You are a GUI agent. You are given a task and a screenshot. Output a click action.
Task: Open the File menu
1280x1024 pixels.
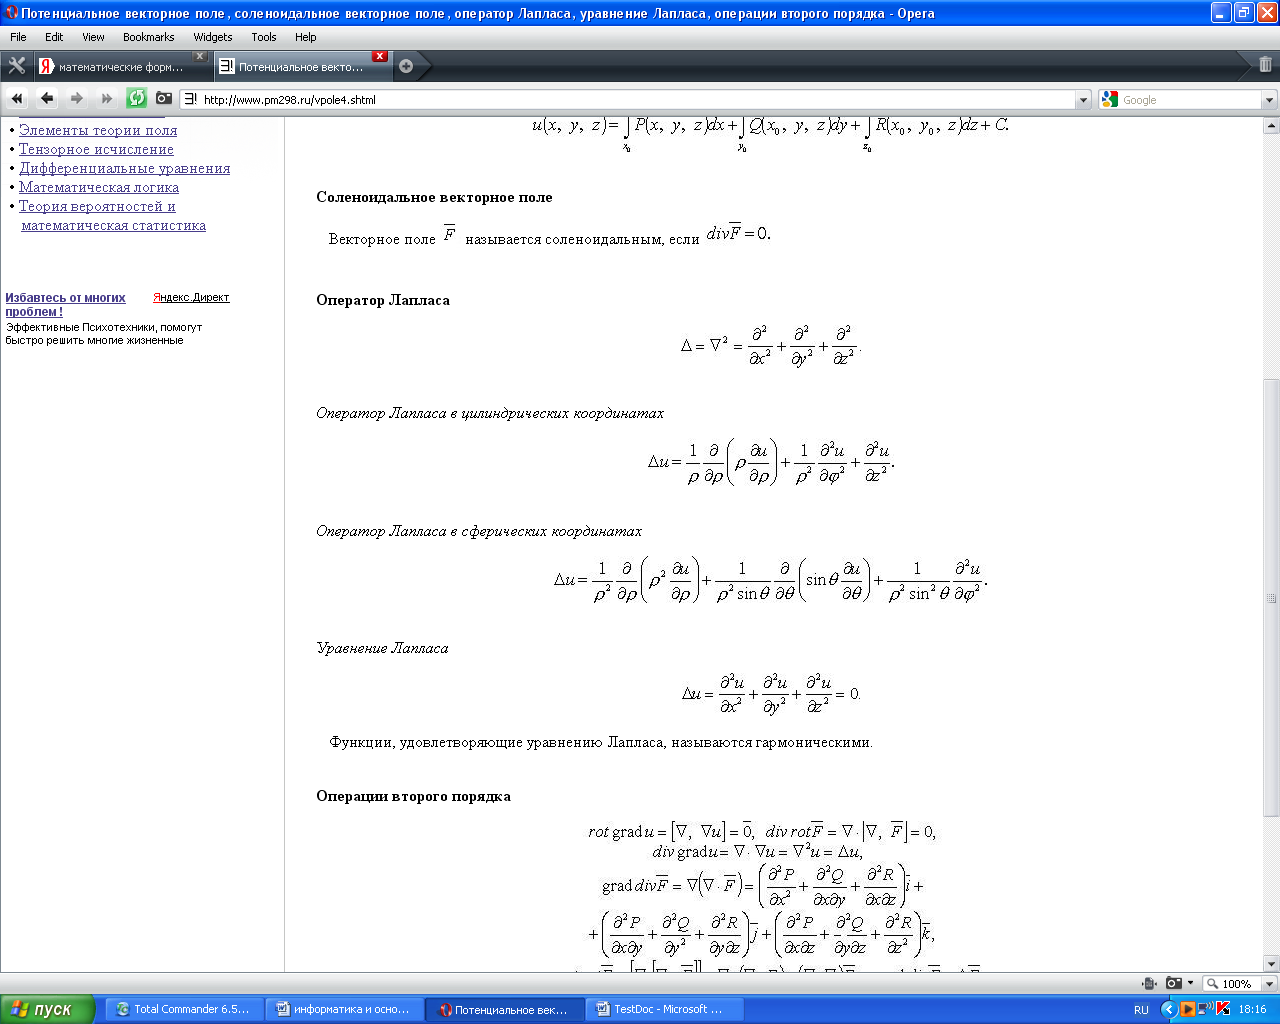(x=18, y=37)
